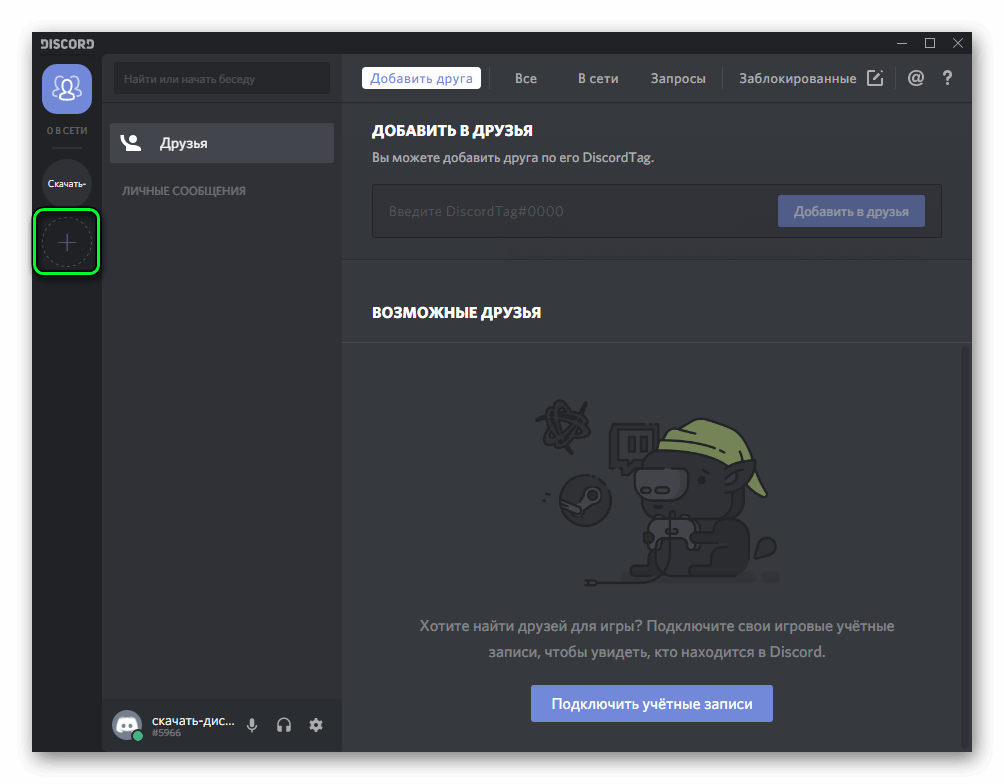Add a server with plus icon
The image size is (1004, 784).
(67, 242)
